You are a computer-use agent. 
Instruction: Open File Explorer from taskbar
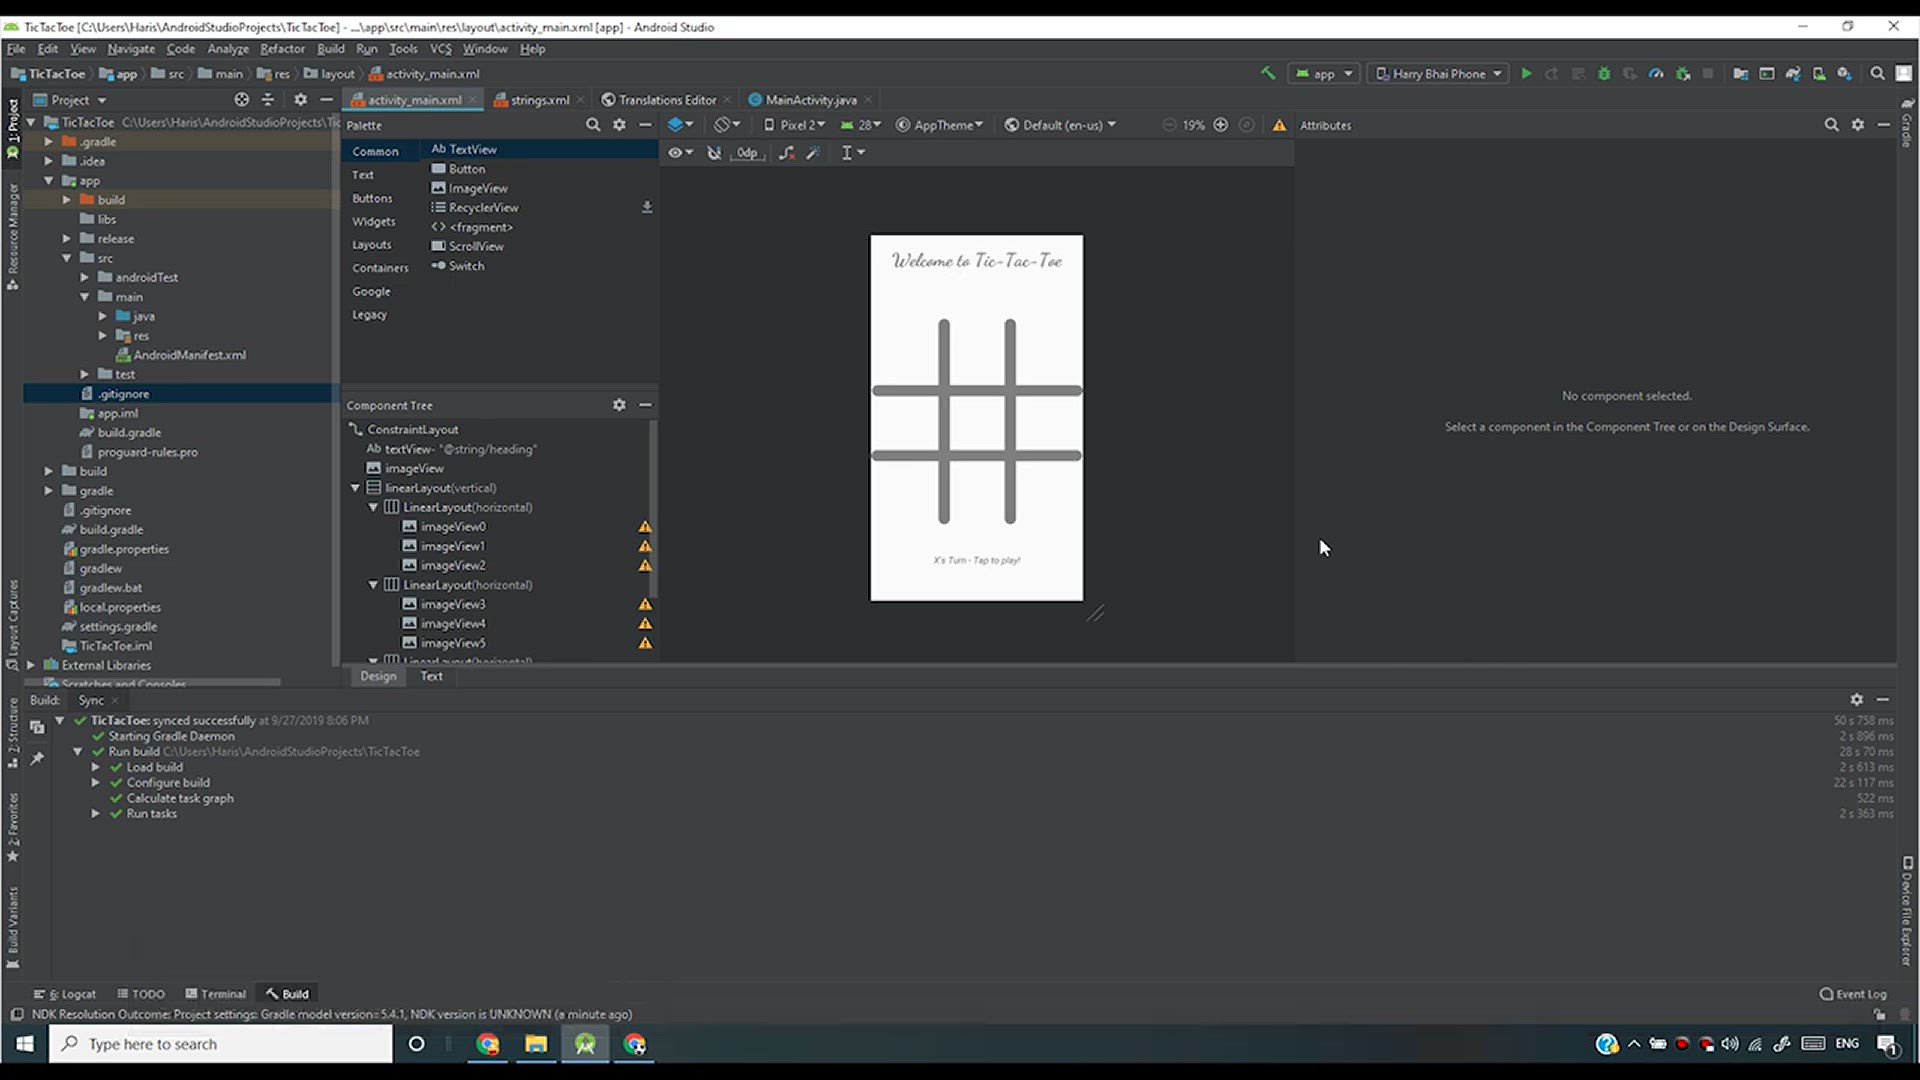pyautogui.click(x=536, y=1044)
